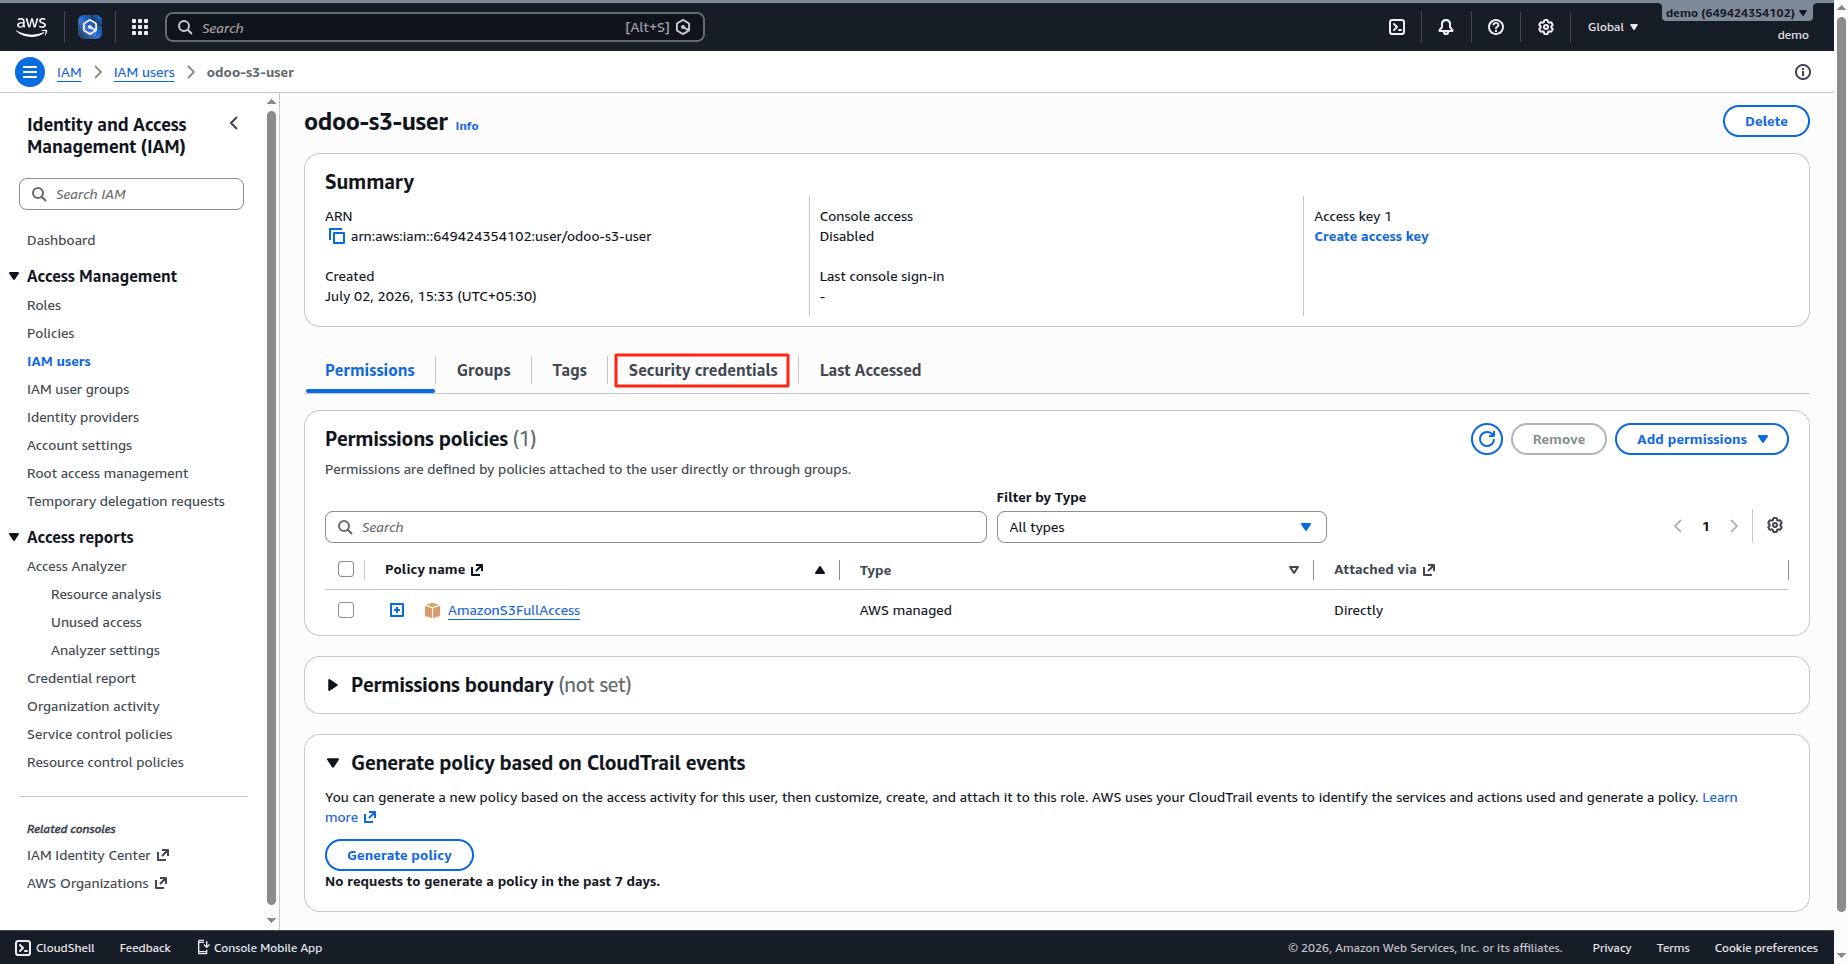This screenshot has height=964, width=1848.
Task: Focus the Search IAM field
Action: 131,194
